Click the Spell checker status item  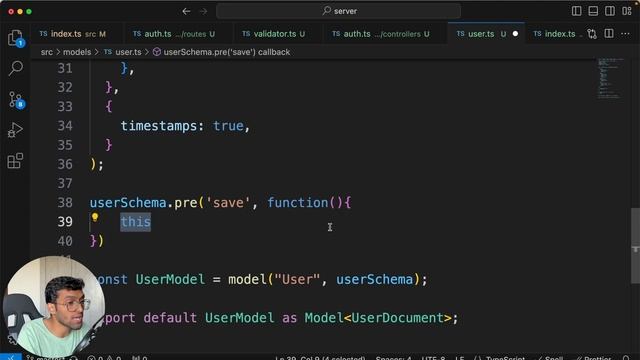pos(549,358)
